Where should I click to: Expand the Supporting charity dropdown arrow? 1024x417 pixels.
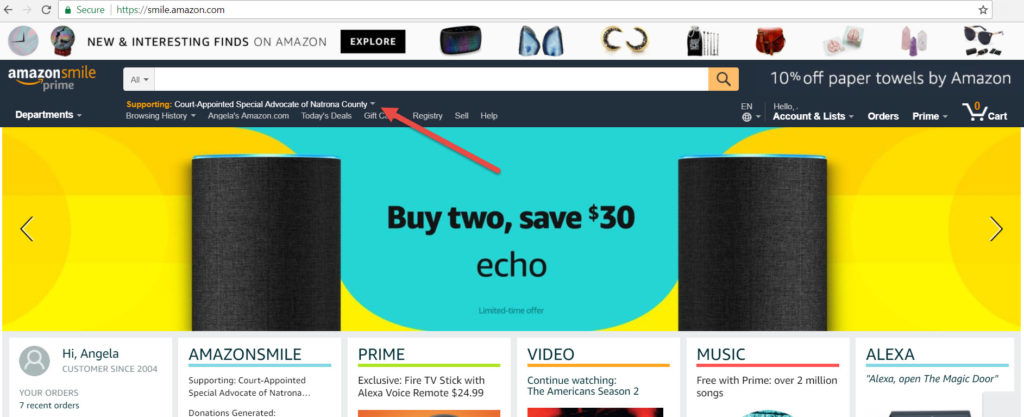coord(372,104)
